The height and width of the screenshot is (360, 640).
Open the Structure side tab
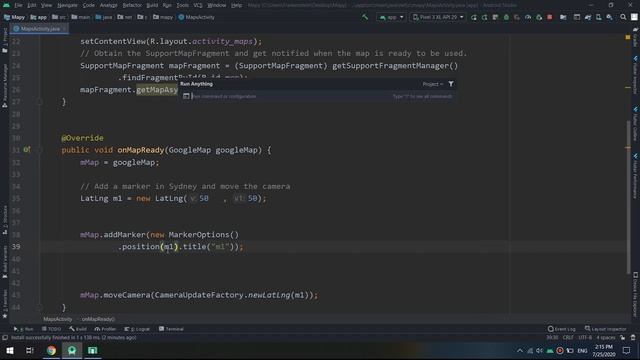4,220
